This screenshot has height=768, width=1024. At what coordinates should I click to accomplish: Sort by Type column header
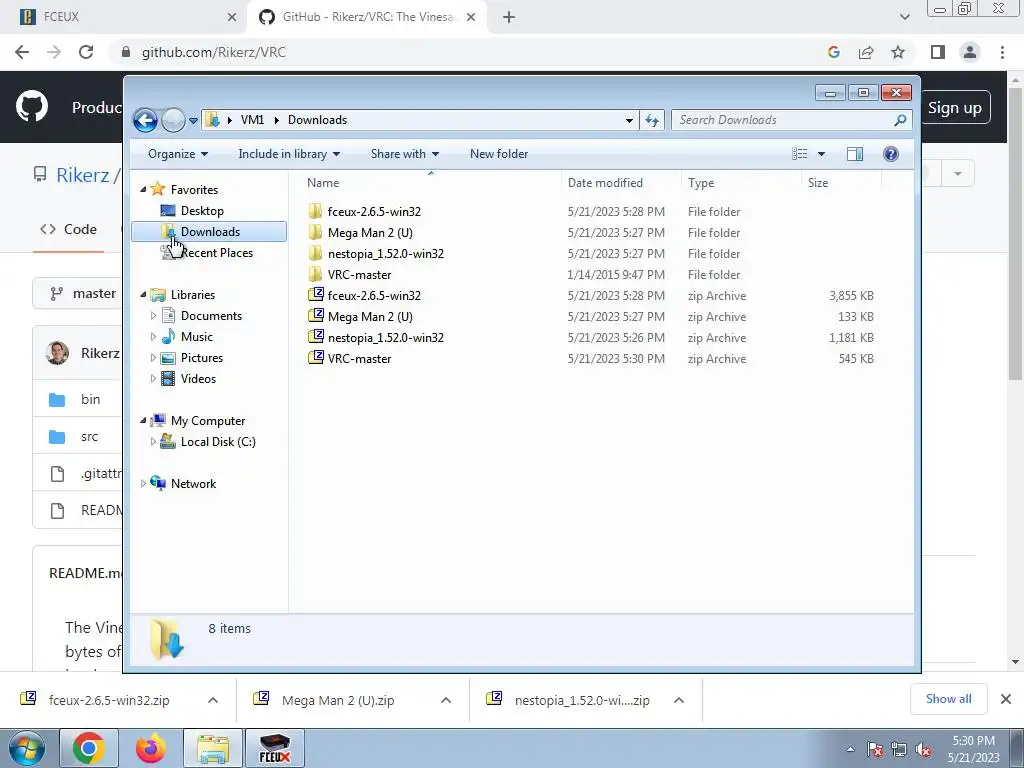coord(741,183)
